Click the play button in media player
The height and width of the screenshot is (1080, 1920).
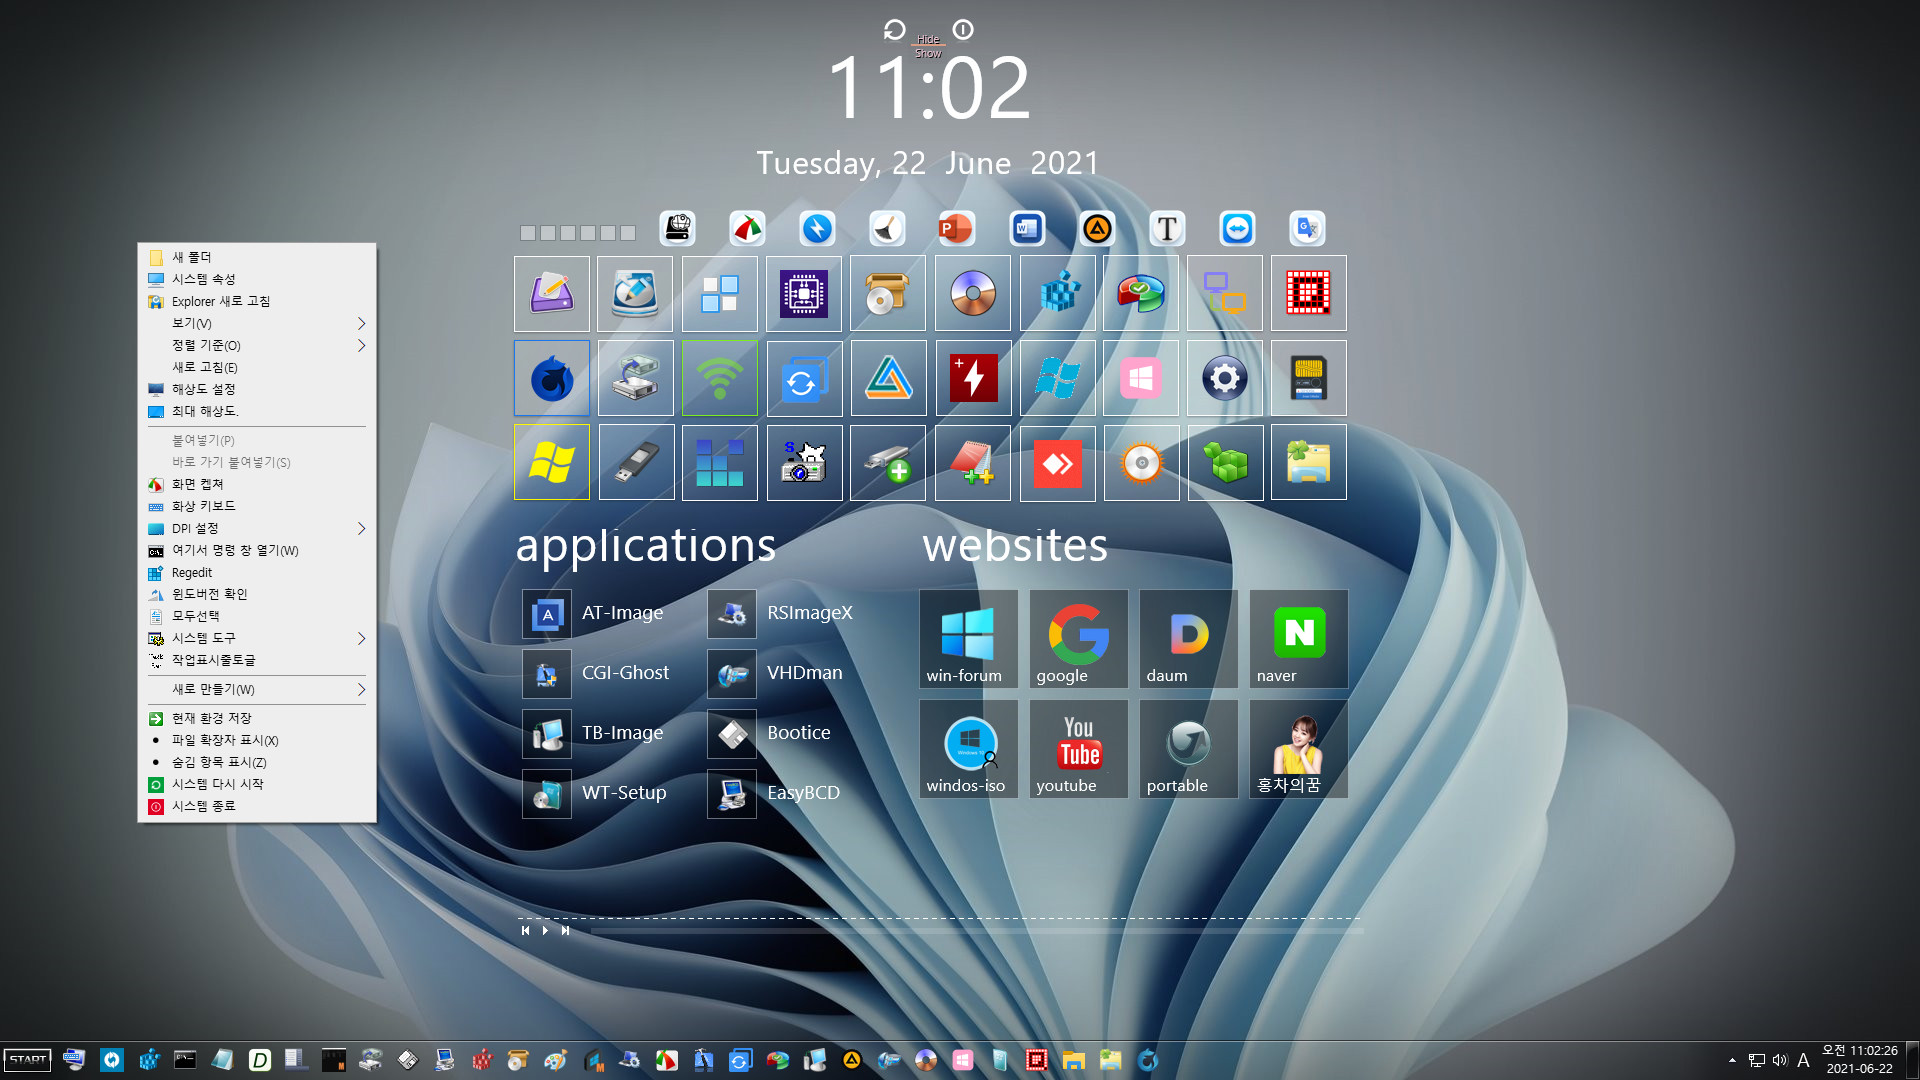tap(545, 931)
